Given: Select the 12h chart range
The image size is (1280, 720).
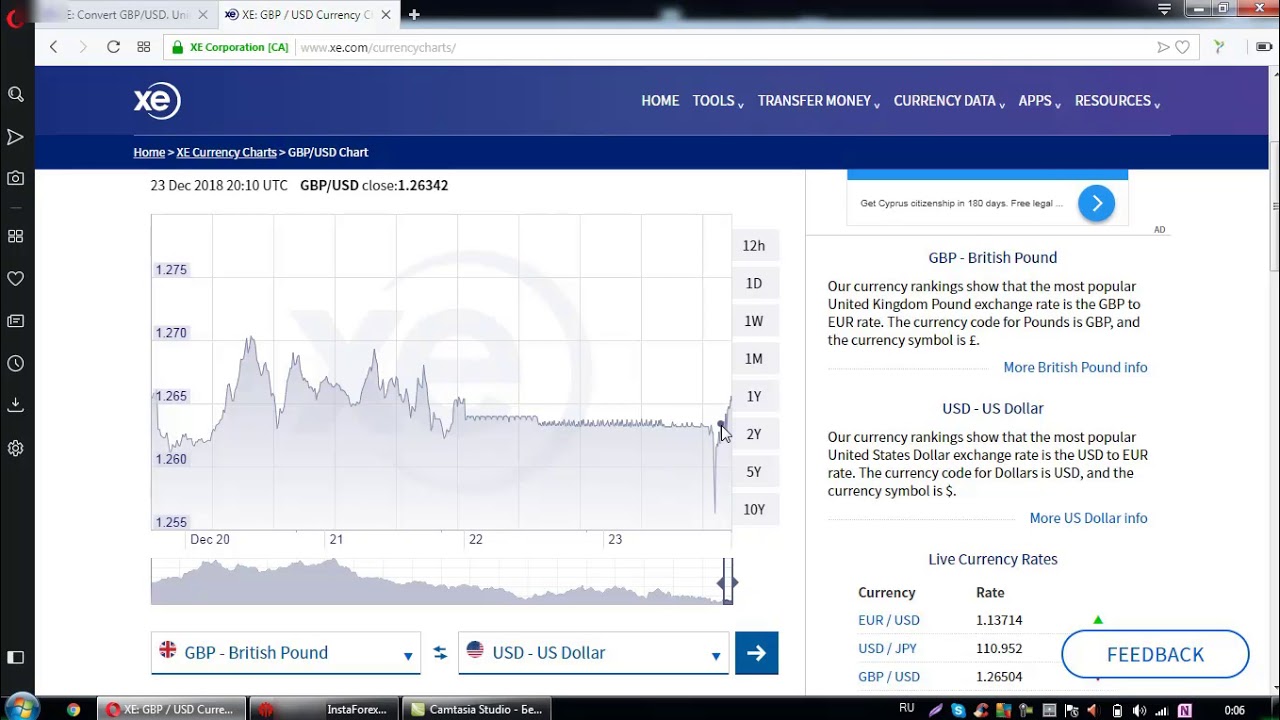Looking at the screenshot, I should point(754,246).
